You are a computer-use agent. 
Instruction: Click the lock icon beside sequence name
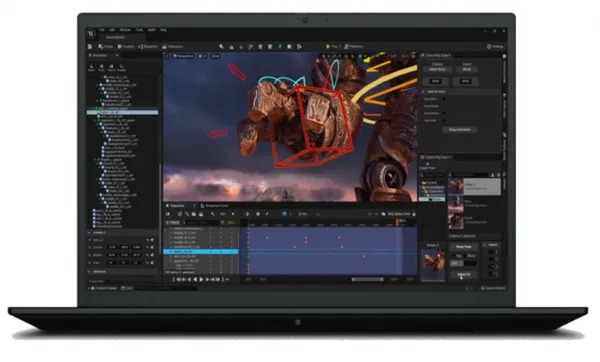tap(414, 214)
